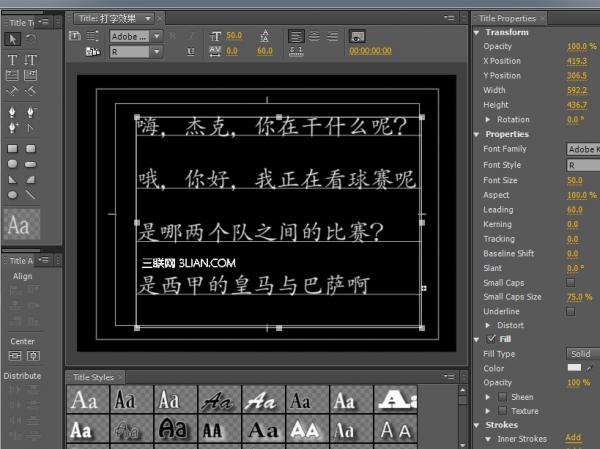
Task: Click the Font Size value in Properties
Action: tap(575, 180)
